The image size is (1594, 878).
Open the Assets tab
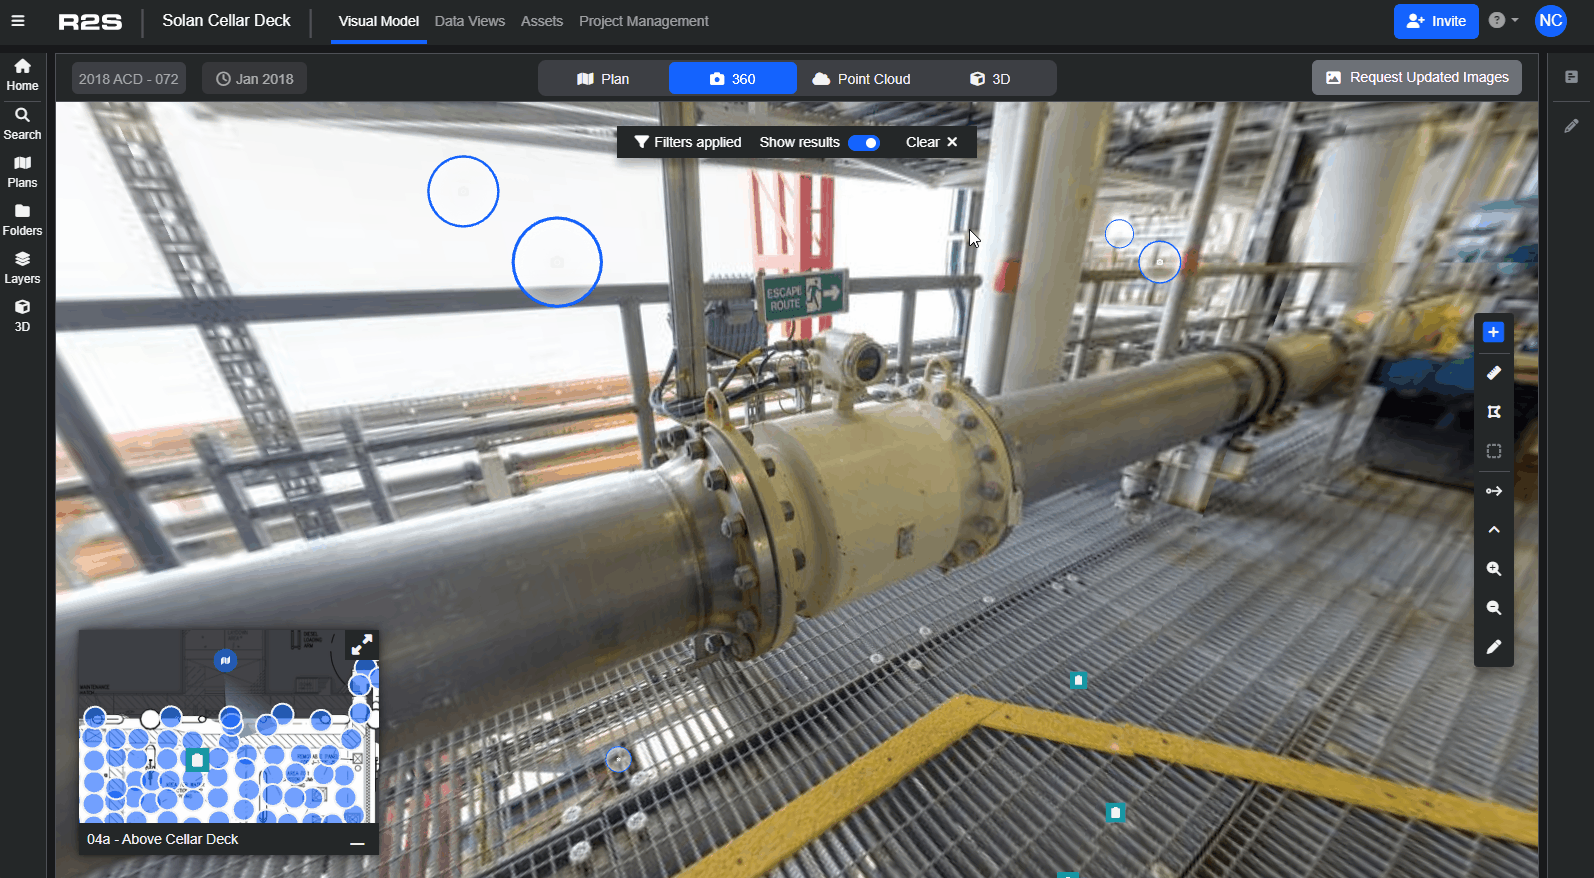tap(542, 21)
